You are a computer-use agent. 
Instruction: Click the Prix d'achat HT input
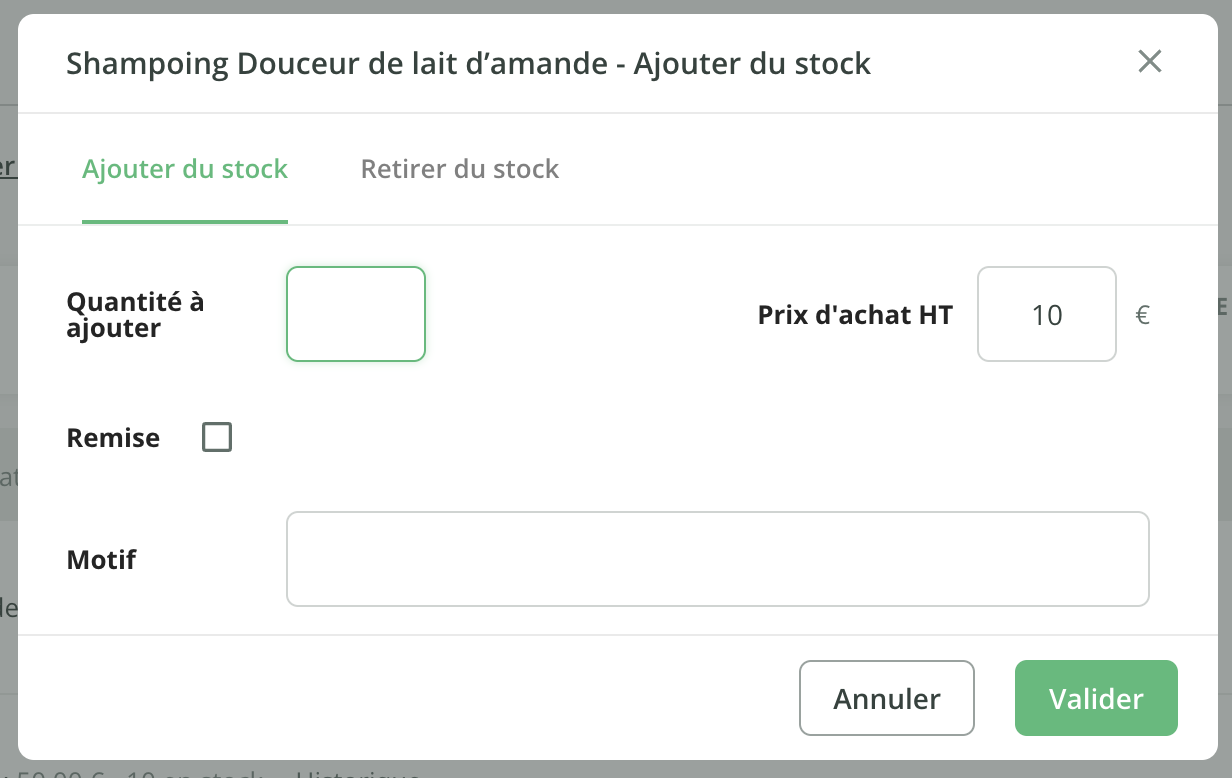[x=1046, y=314]
